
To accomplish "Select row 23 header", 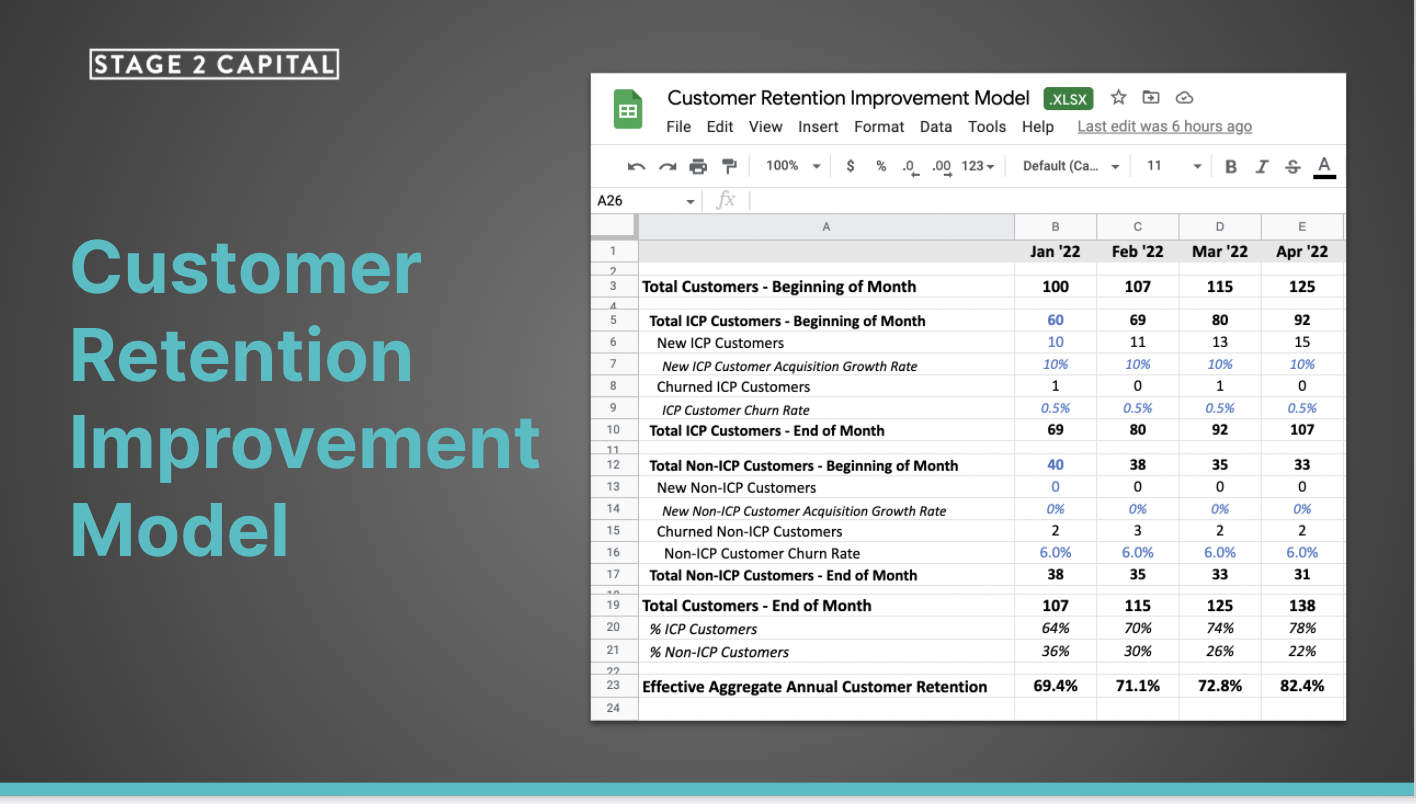I will pos(614,686).
